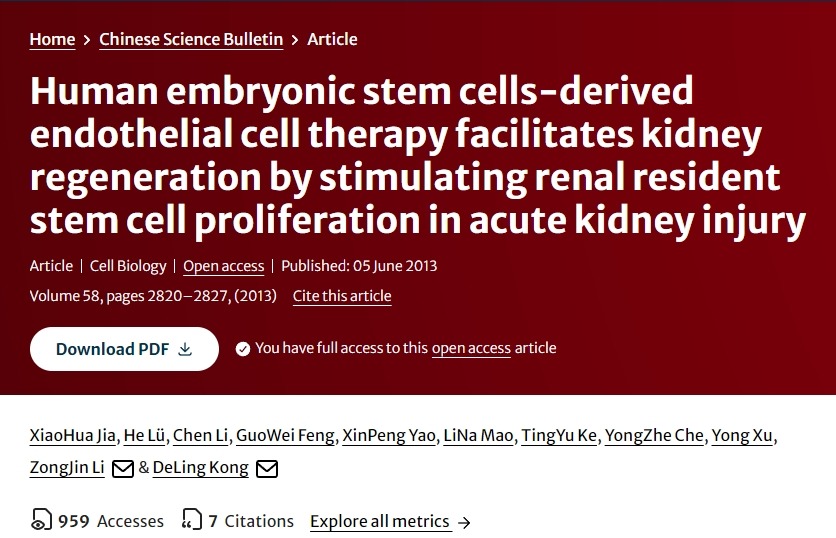Click the full access checkmark icon
Viewport: 836px width, 538px height.
(x=242, y=349)
